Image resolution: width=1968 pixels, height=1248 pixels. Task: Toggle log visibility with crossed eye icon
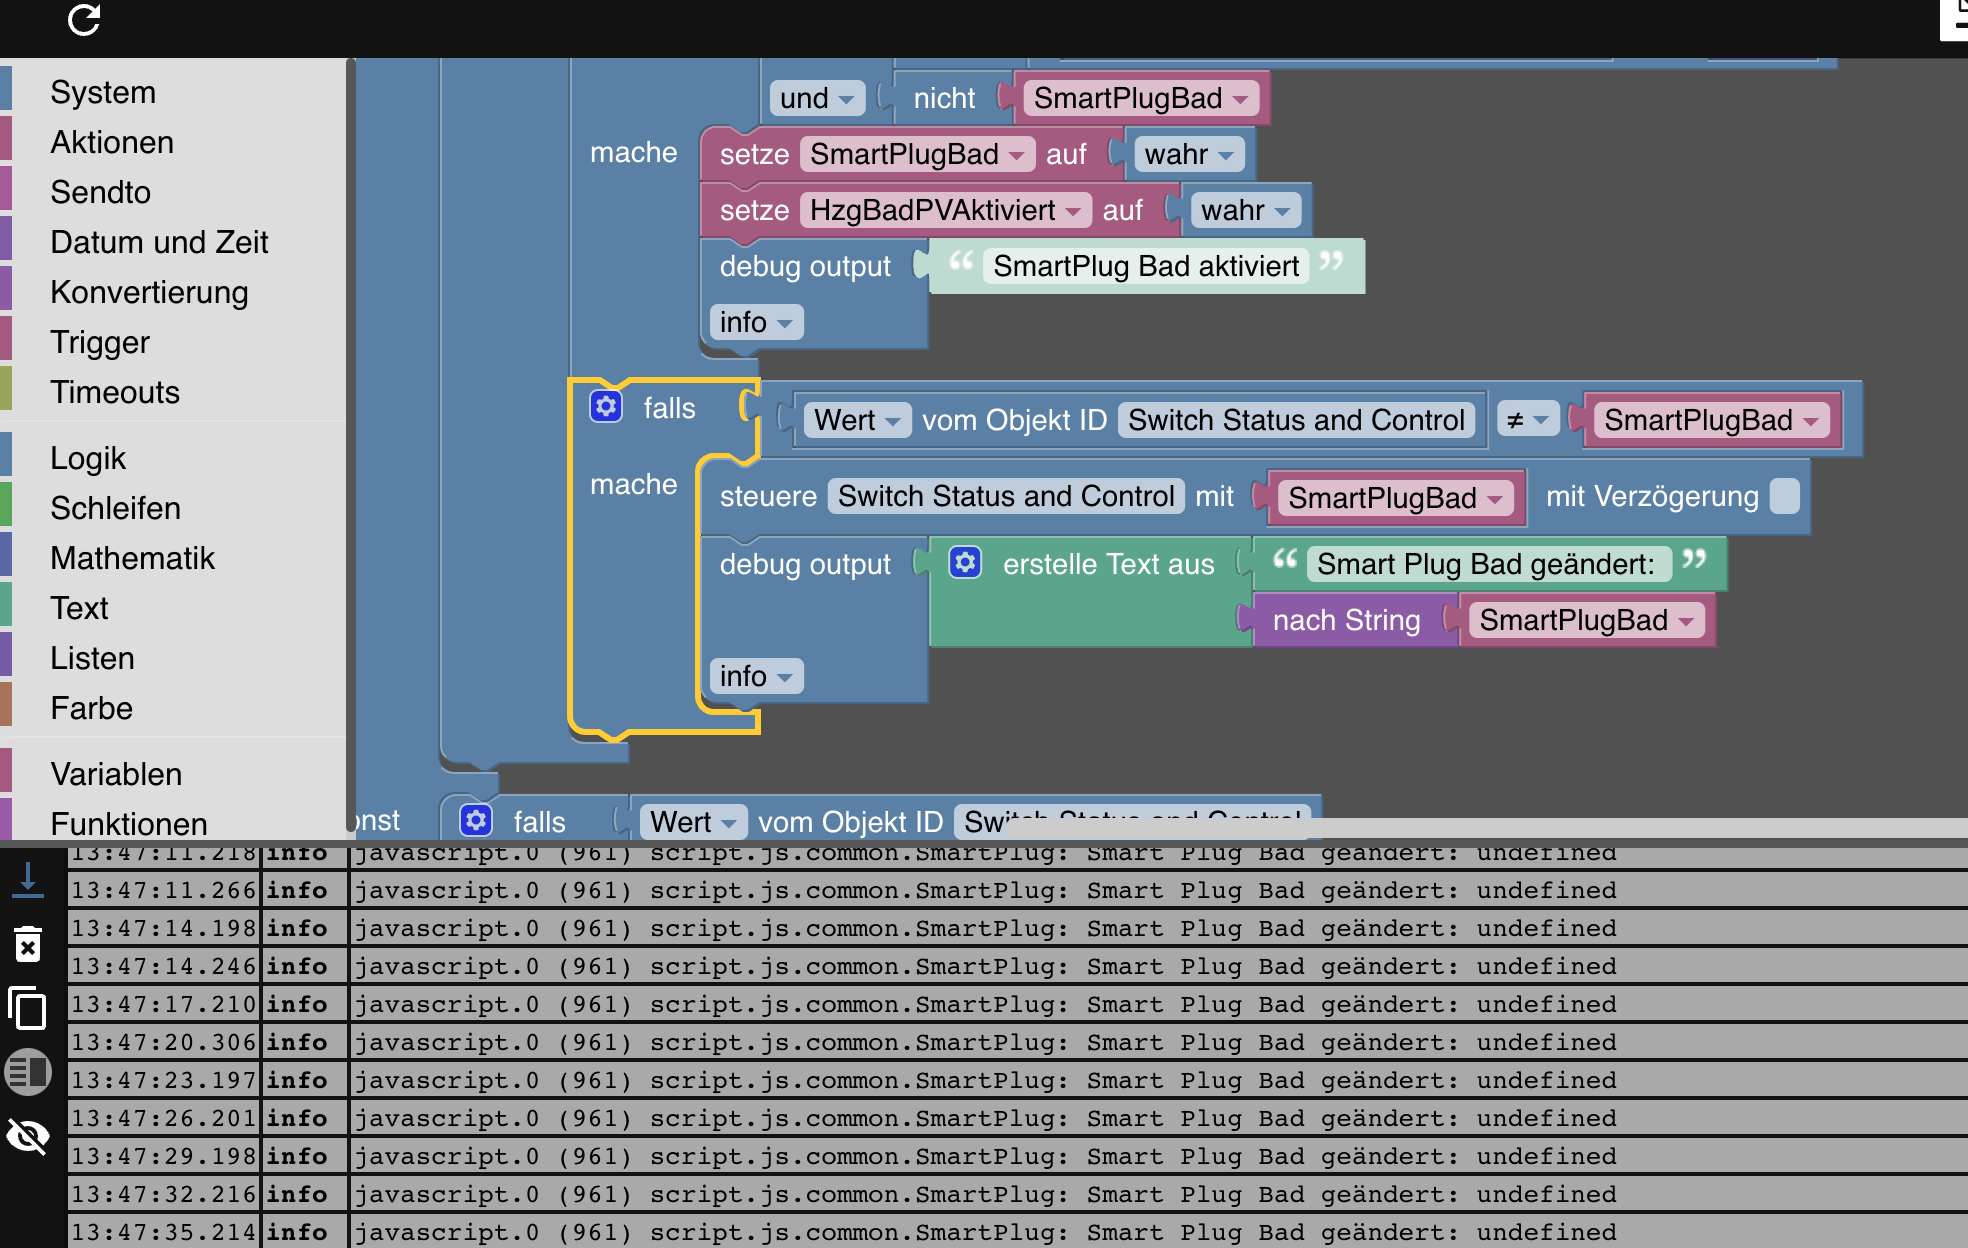point(28,1136)
